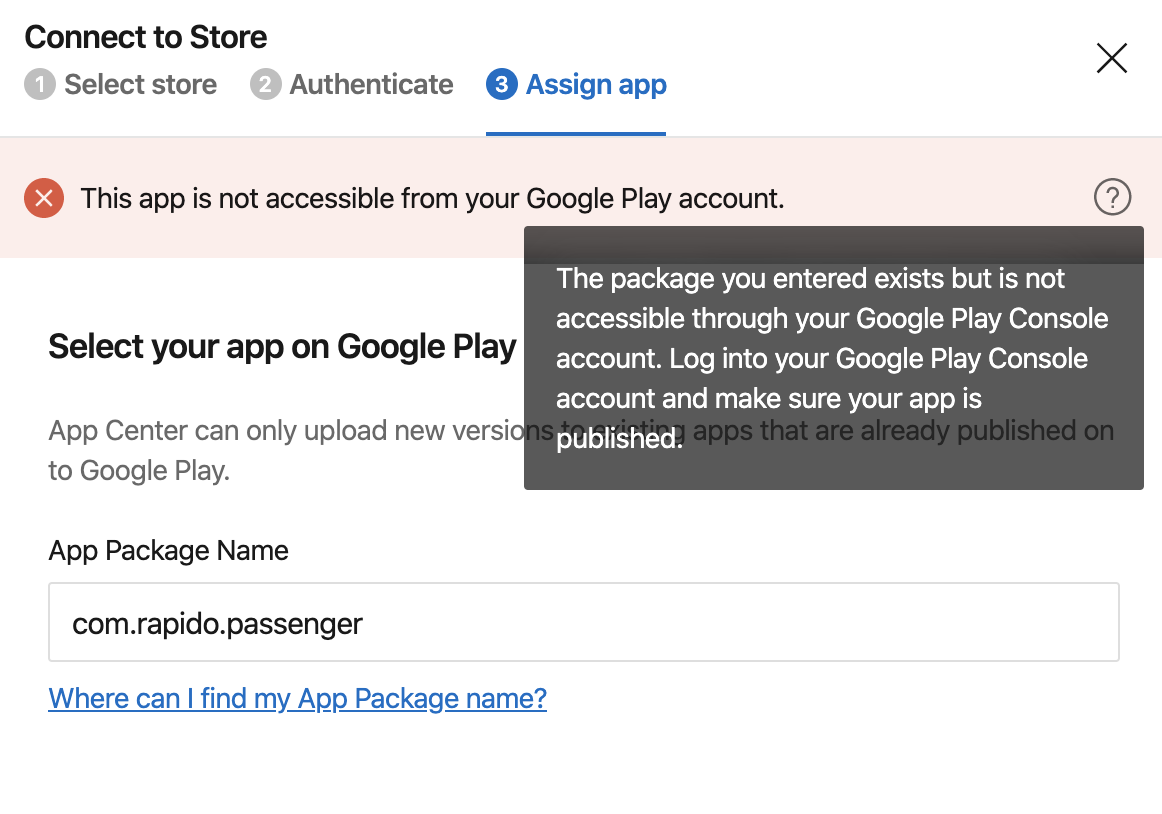
Task: Select the Assign app step label
Action: point(596,85)
